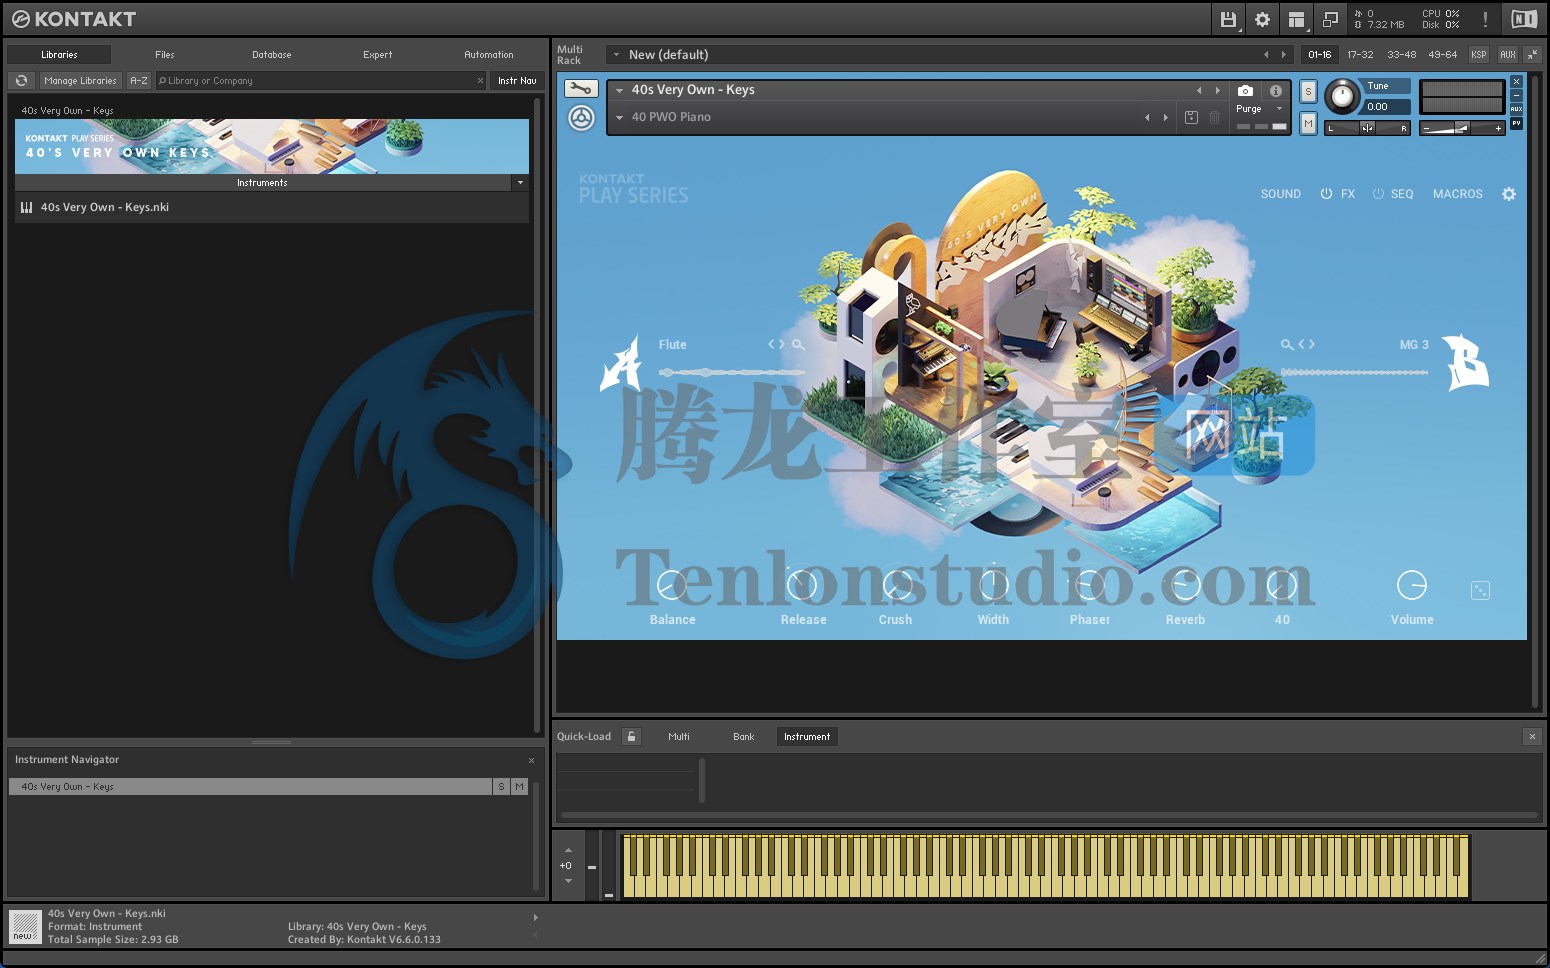Toggle KSP multi script editor
This screenshot has height=968, width=1550.
(1479, 55)
